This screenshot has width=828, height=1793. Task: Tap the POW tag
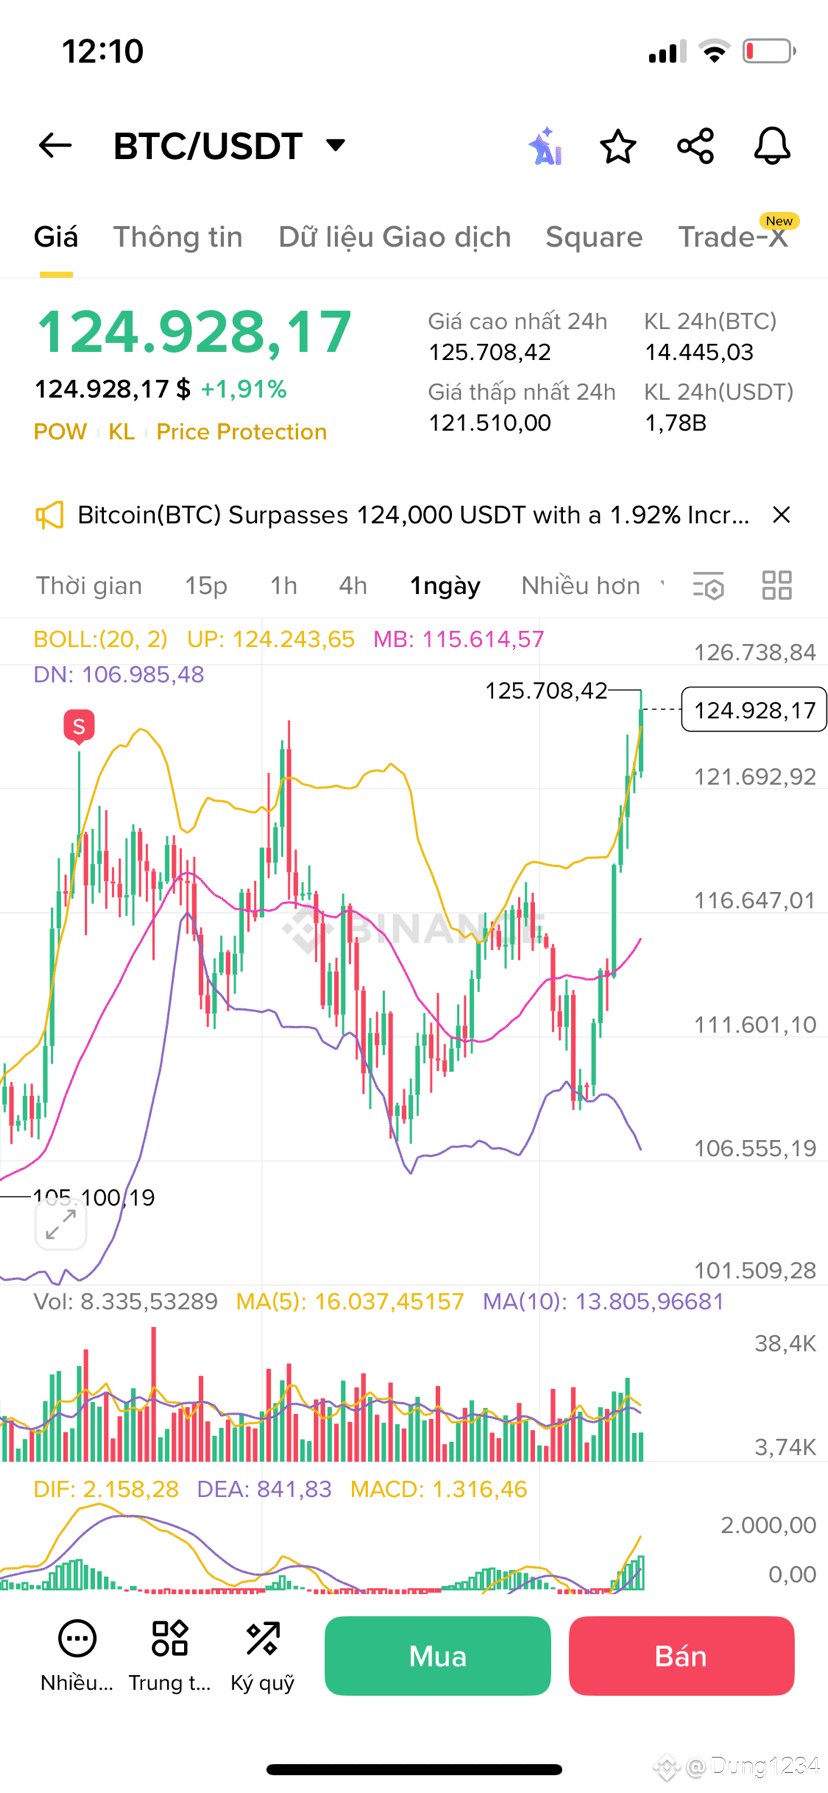(x=60, y=432)
